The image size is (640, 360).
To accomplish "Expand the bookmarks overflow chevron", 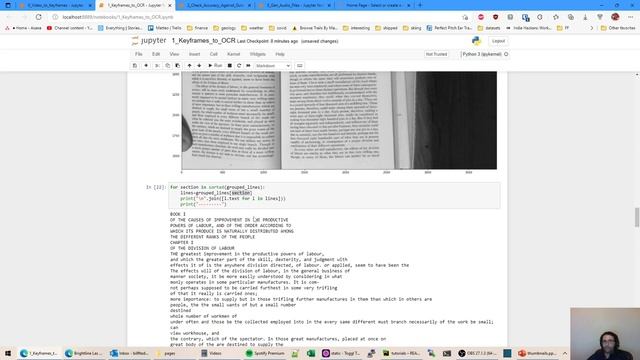I will [x=591, y=28].
